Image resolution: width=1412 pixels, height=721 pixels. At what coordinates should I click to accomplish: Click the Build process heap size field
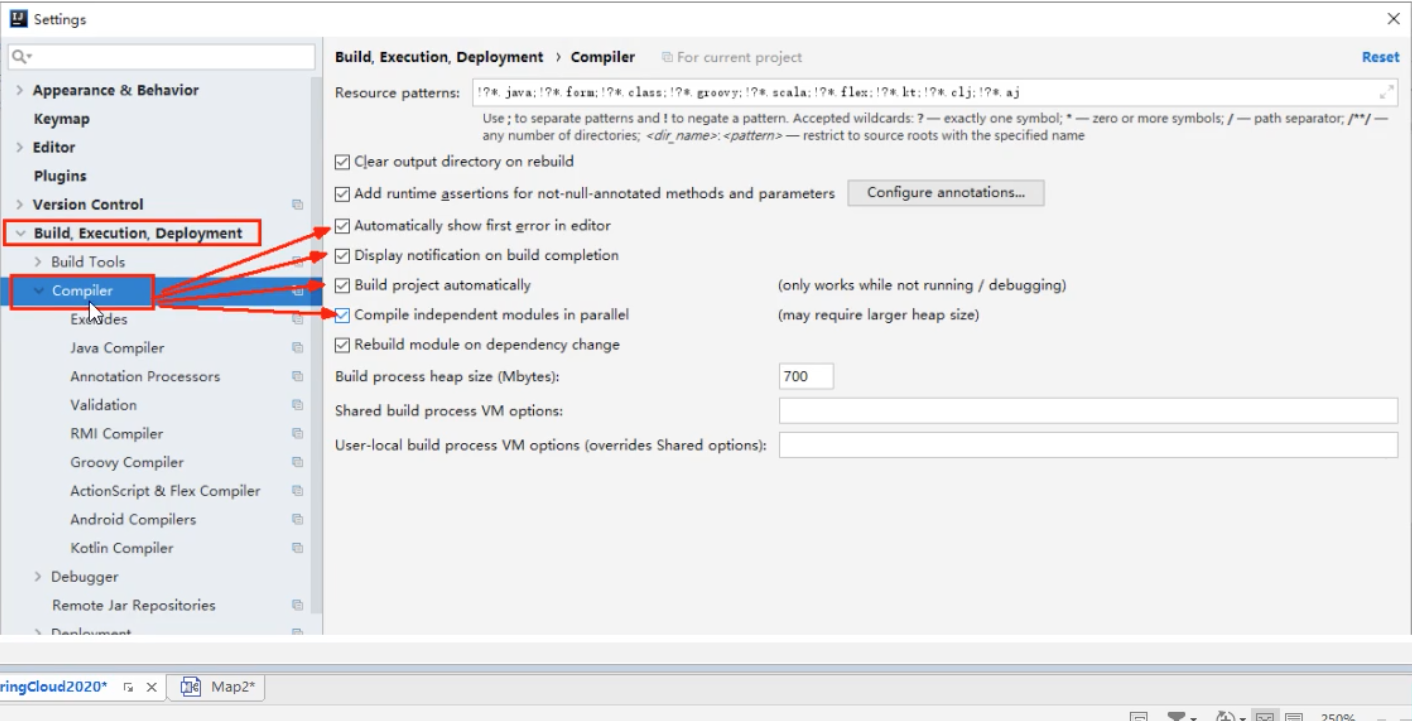click(805, 377)
